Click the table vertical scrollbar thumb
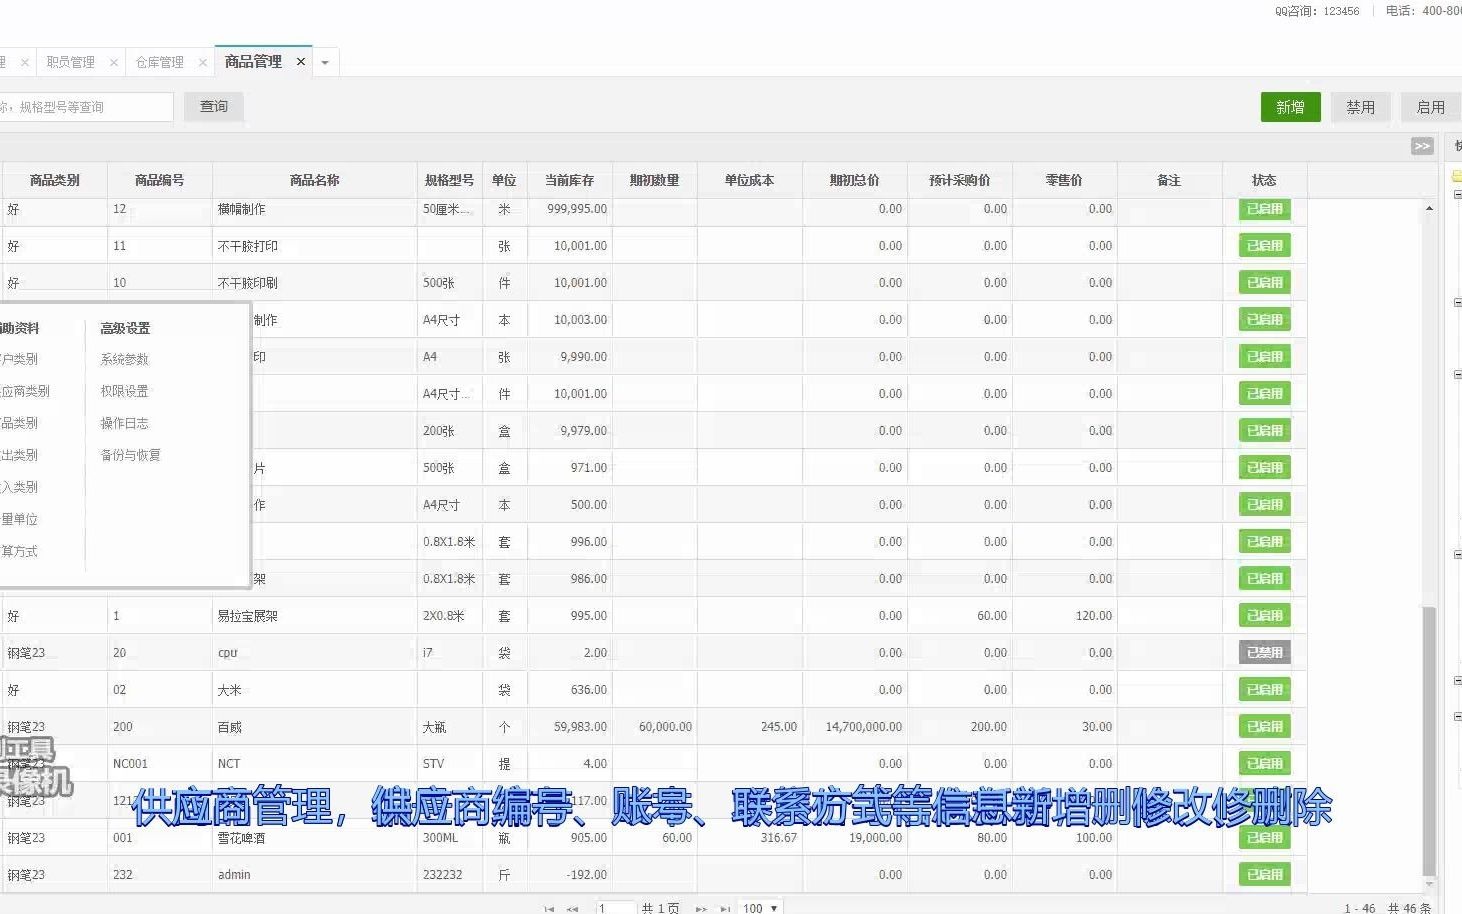The width and height of the screenshot is (1462, 914). (1429, 740)
